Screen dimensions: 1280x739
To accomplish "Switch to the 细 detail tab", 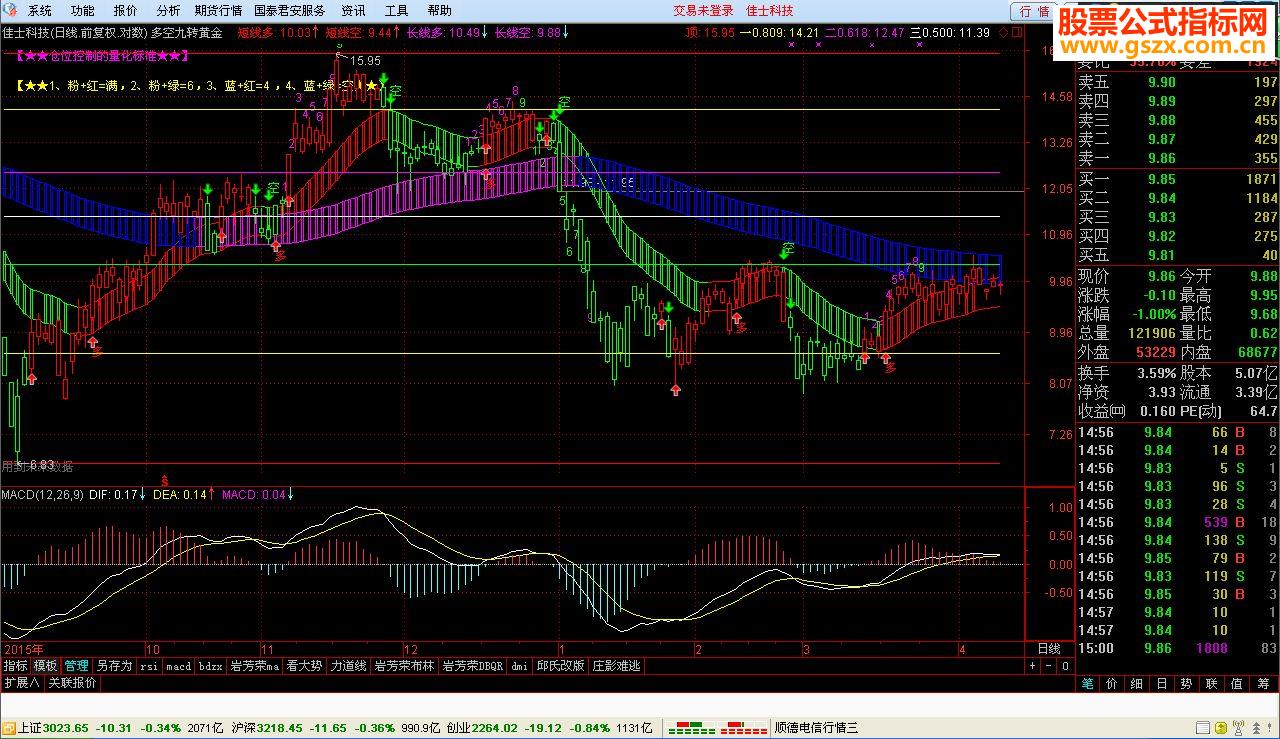I will pyautogui.click(x=1137, y=684).
